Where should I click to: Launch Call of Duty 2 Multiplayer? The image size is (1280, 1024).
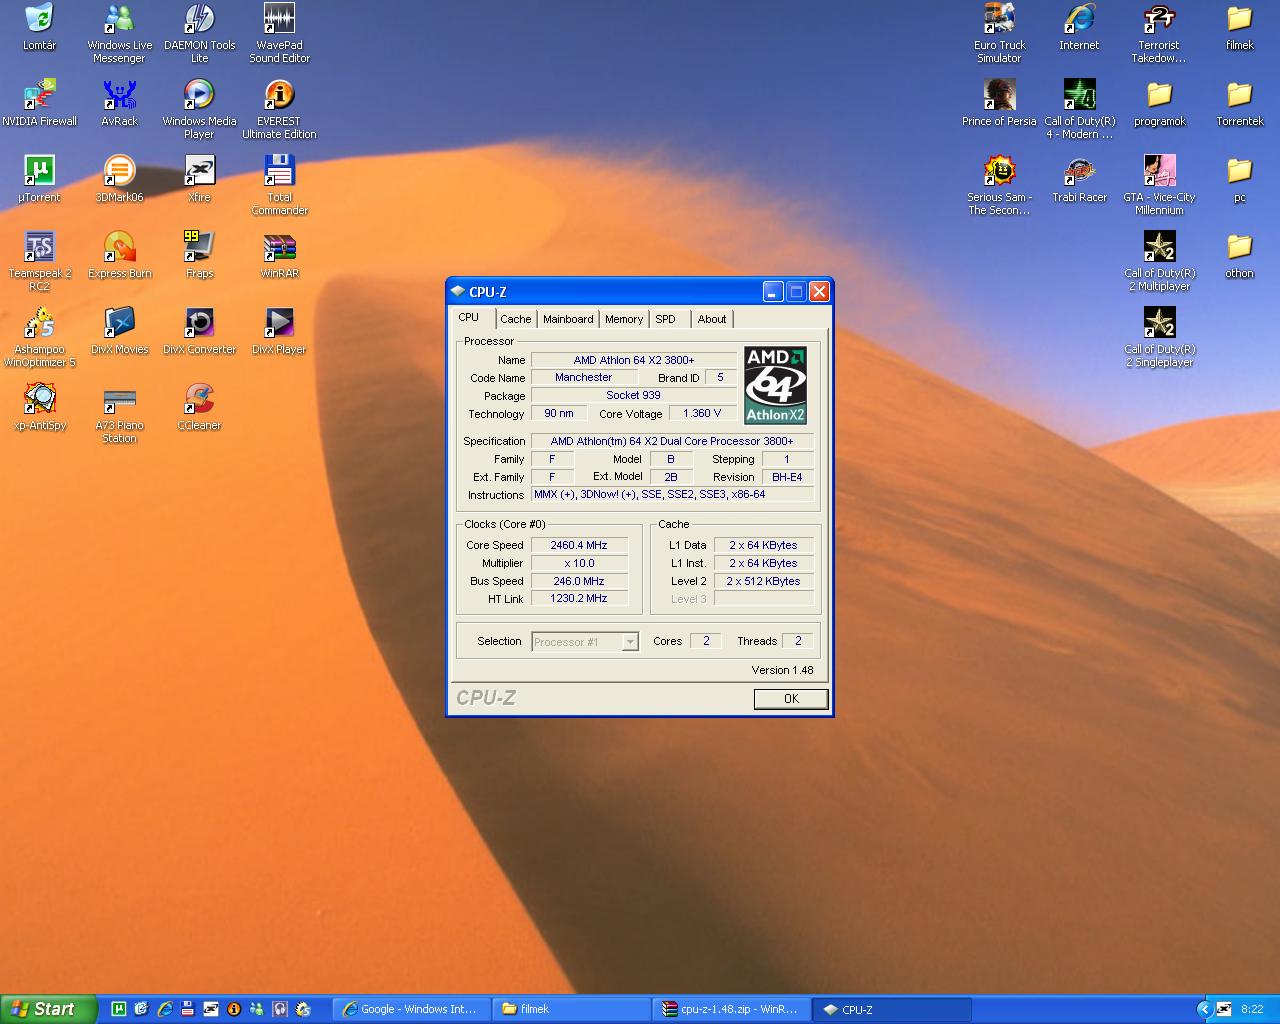click(x=1159, y=262)
